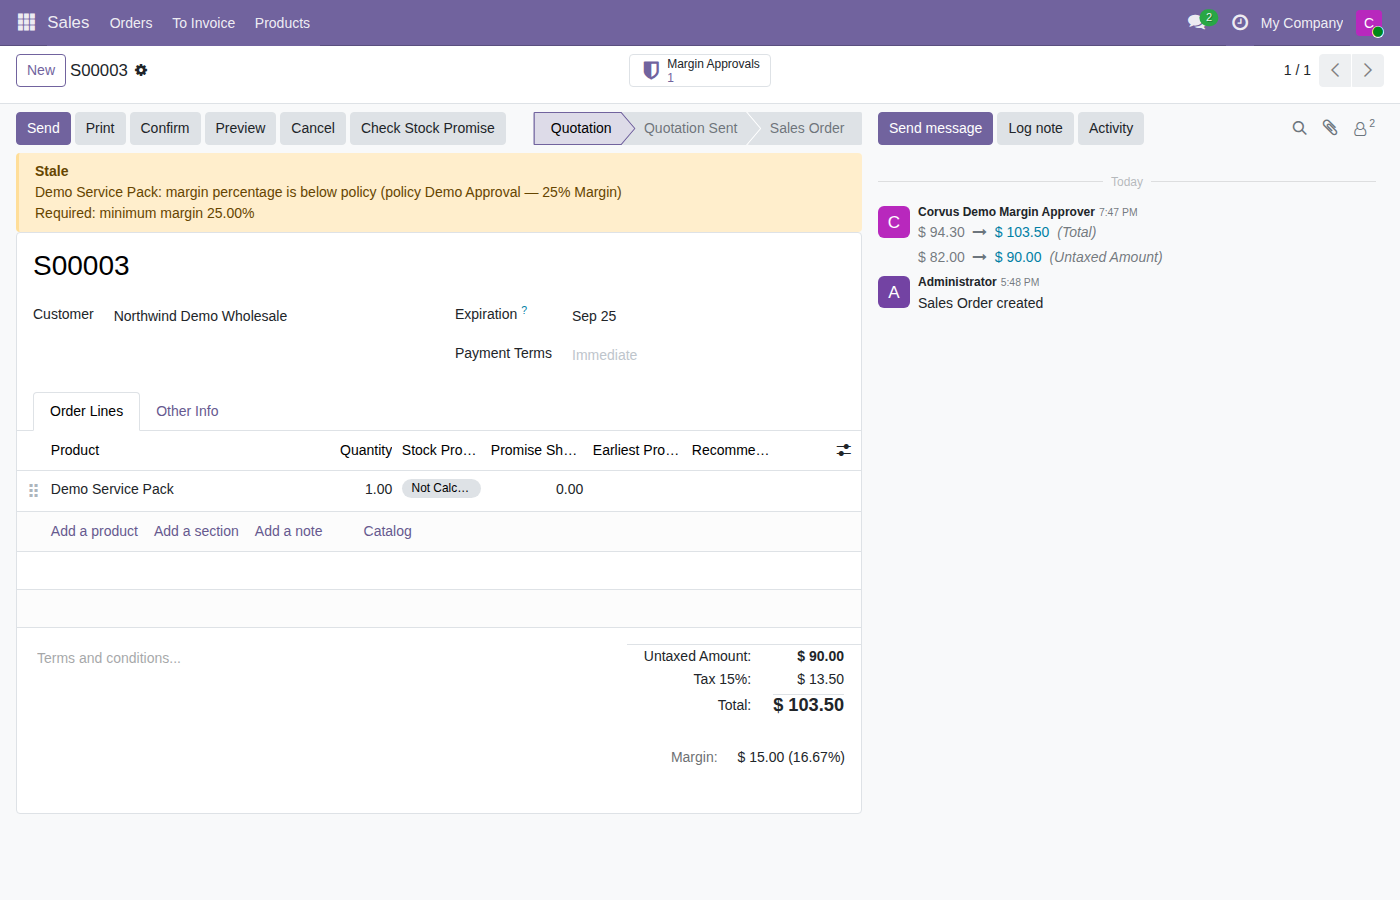1400x900 pixels.
Task: Click Add a product link
Action: click(94, 531)
